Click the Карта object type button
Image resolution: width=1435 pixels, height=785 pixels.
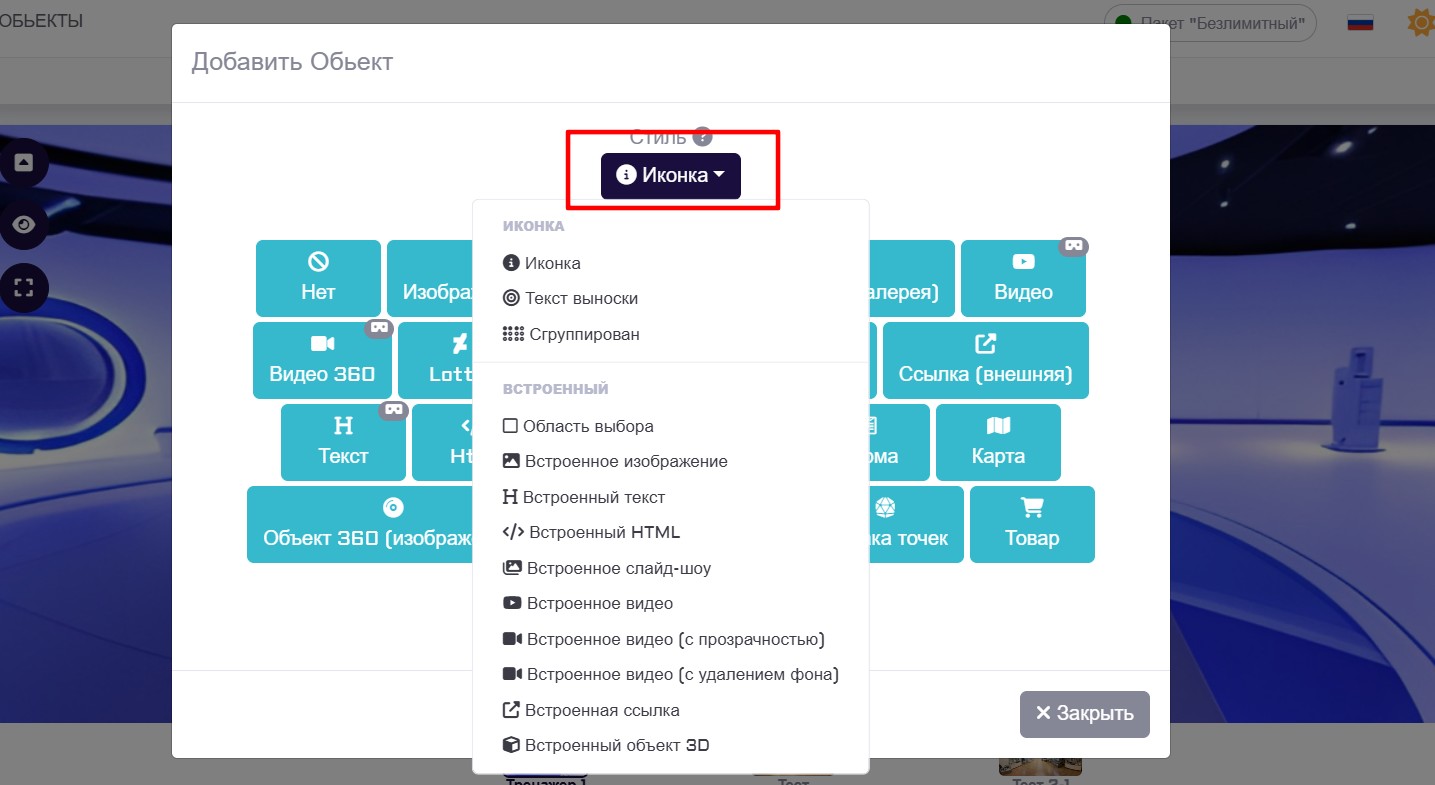click(x=998, y=442)
